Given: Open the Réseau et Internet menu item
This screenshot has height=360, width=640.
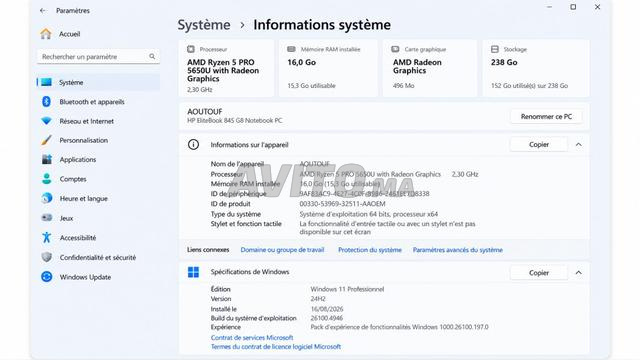Looking at the screenshot, I should click(87, 121).
